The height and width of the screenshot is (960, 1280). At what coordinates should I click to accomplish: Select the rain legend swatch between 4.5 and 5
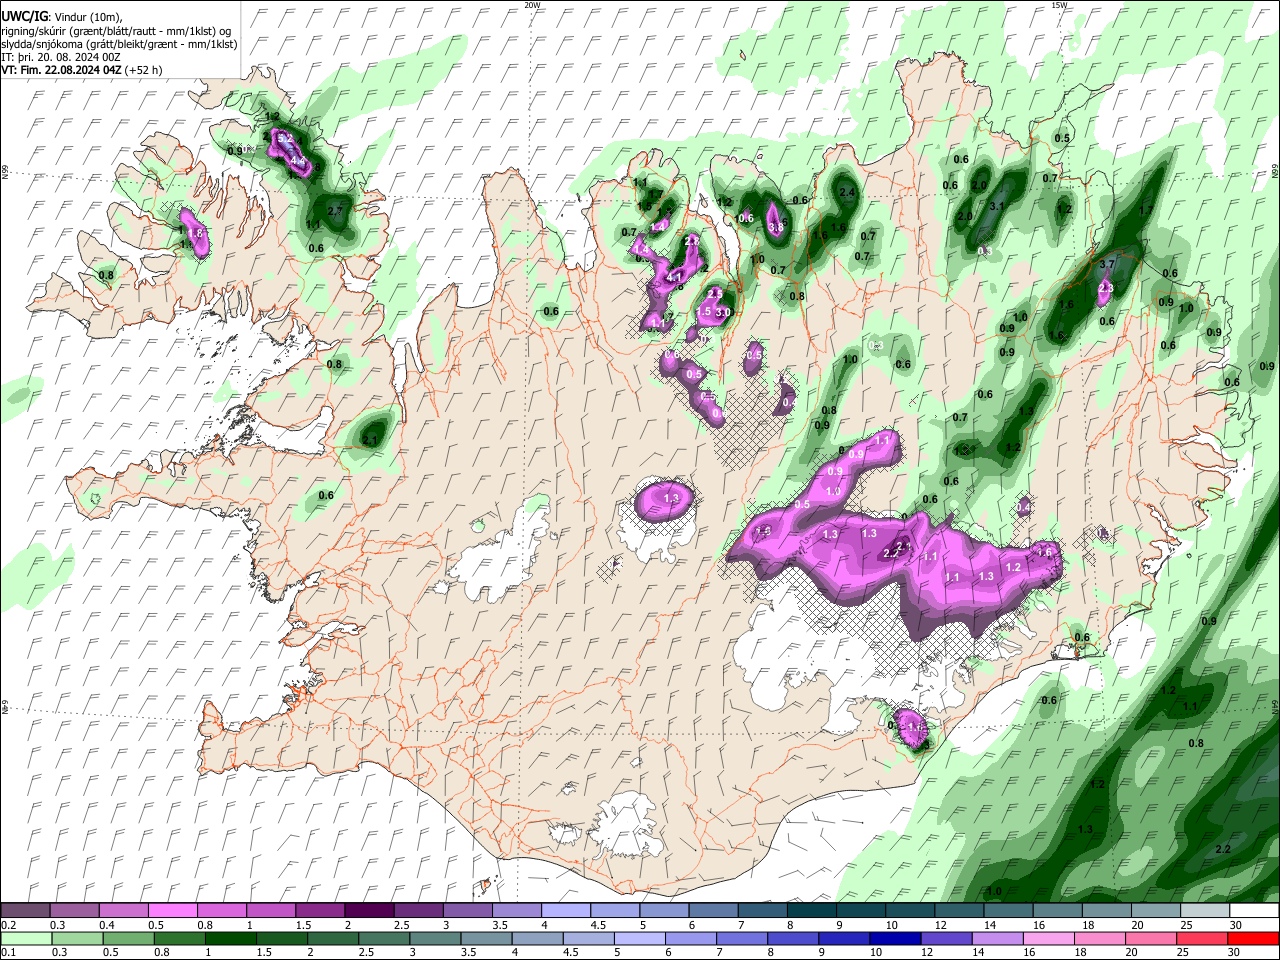(588, 938)
